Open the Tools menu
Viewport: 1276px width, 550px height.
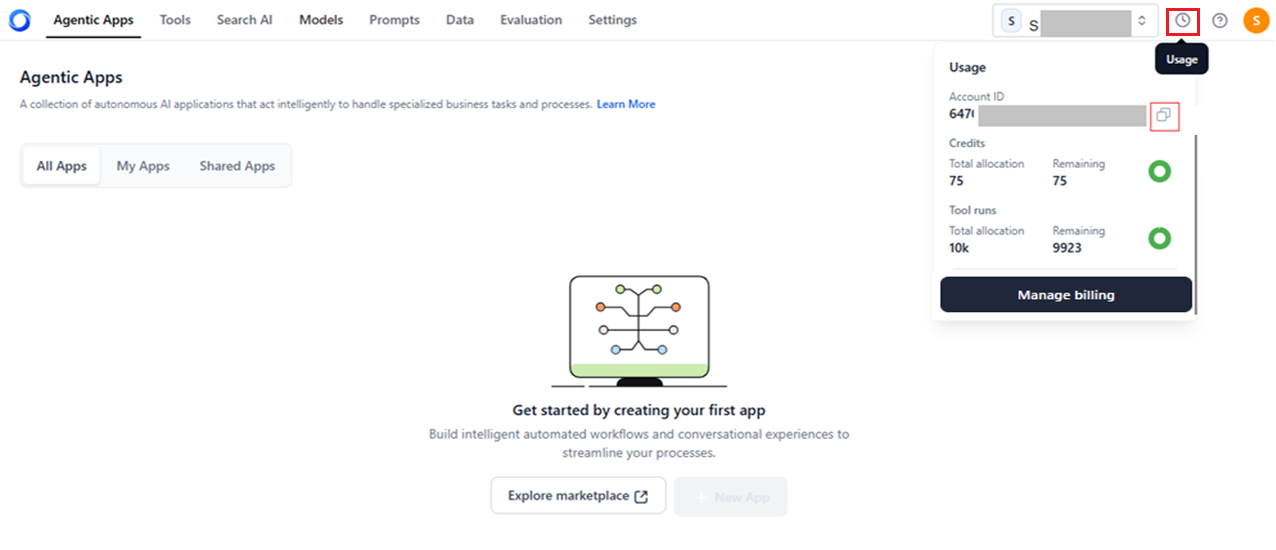175,20
